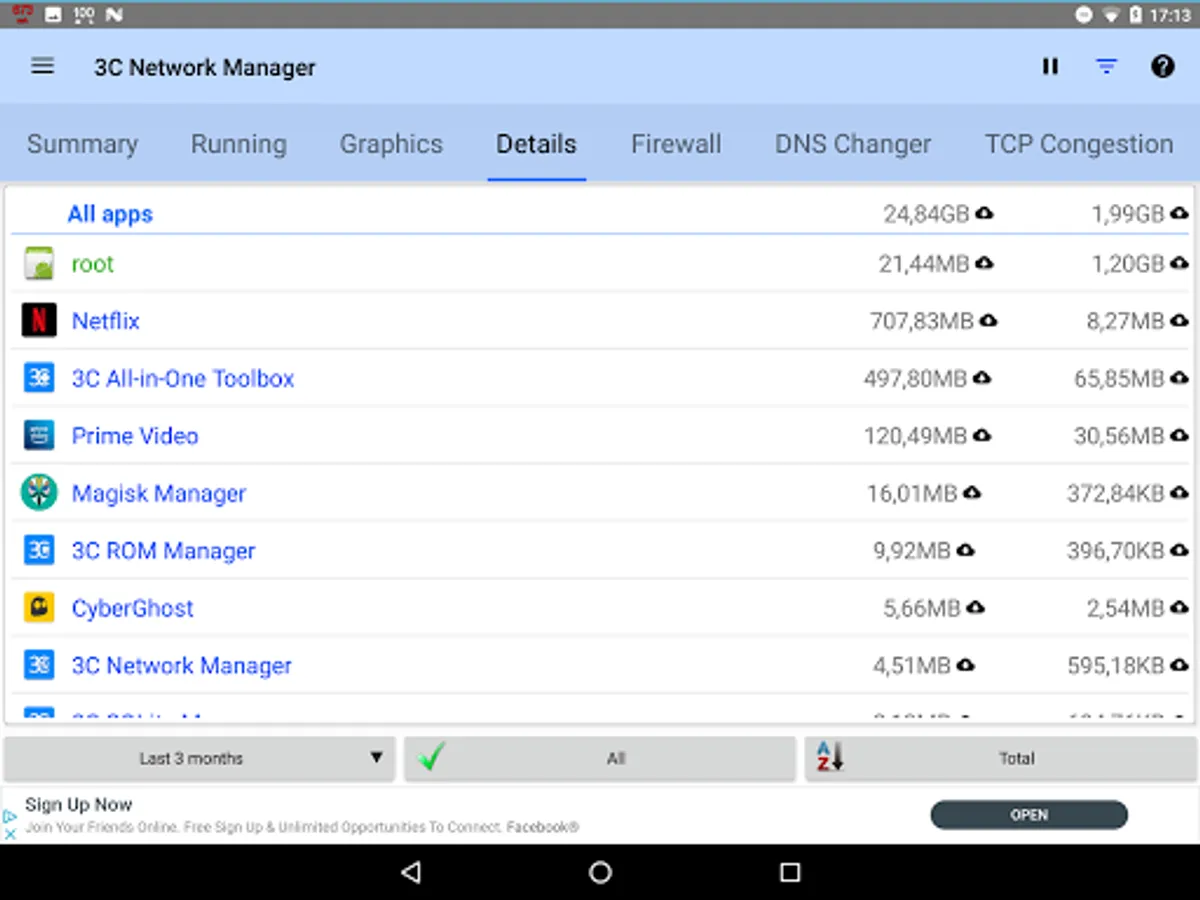Click the cloud icon next to 16,01MB
1200x900 pixels.
tap(972, 493)
